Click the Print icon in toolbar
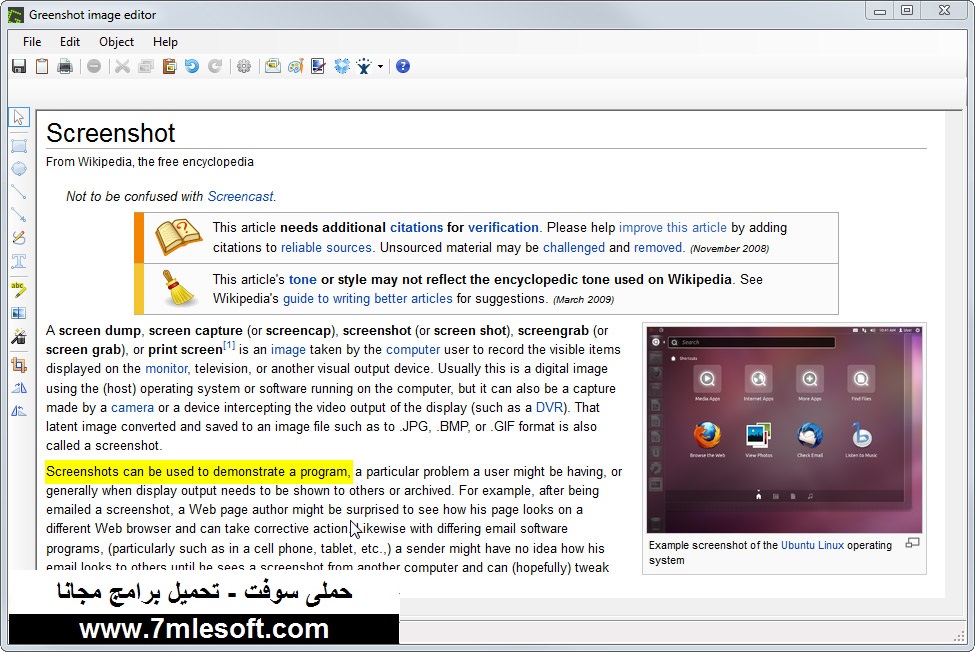 [65, 66]
